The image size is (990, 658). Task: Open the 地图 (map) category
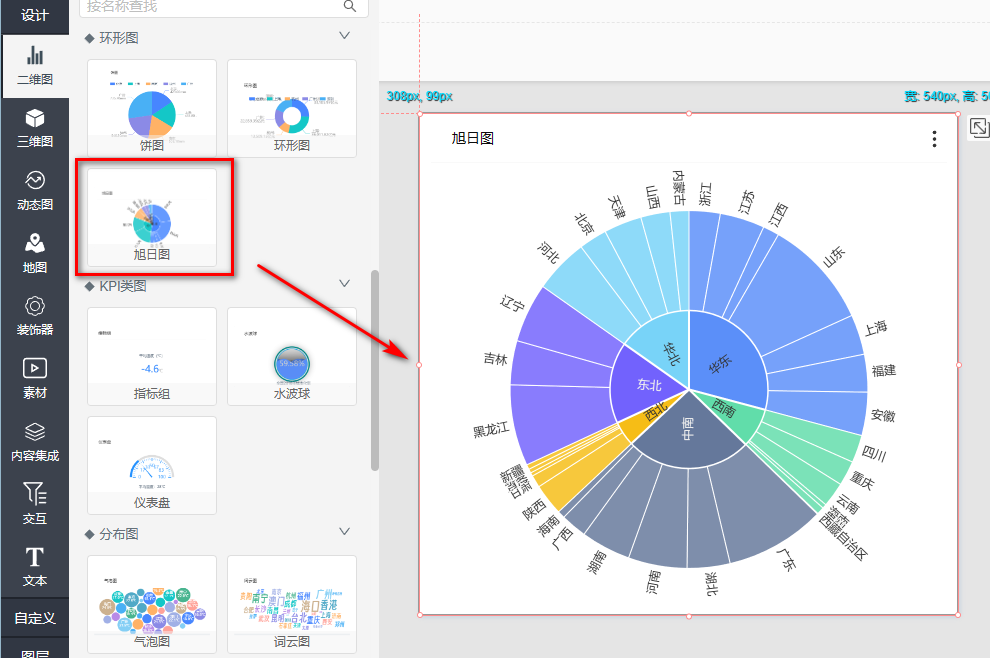coord(35,252)
